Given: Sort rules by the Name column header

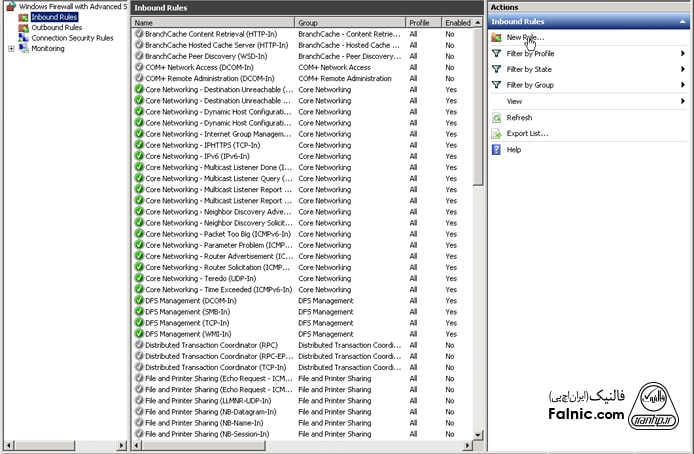Looking at the screenshot, I should [212, 22].
